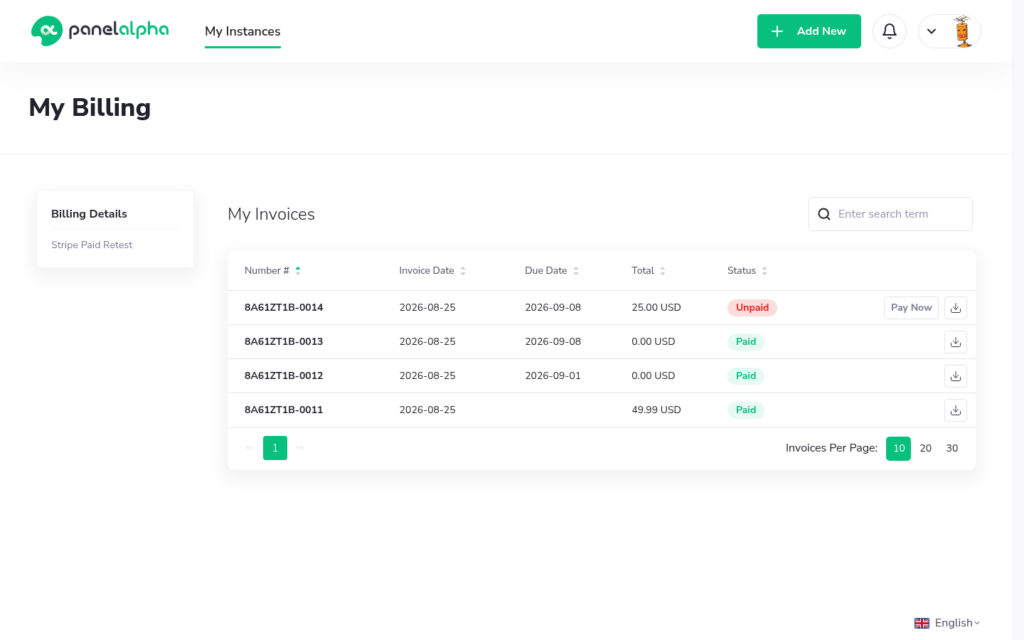The image size is (1024, 640).
Task: Click the My Billing page title
Action: coord(89,108)
